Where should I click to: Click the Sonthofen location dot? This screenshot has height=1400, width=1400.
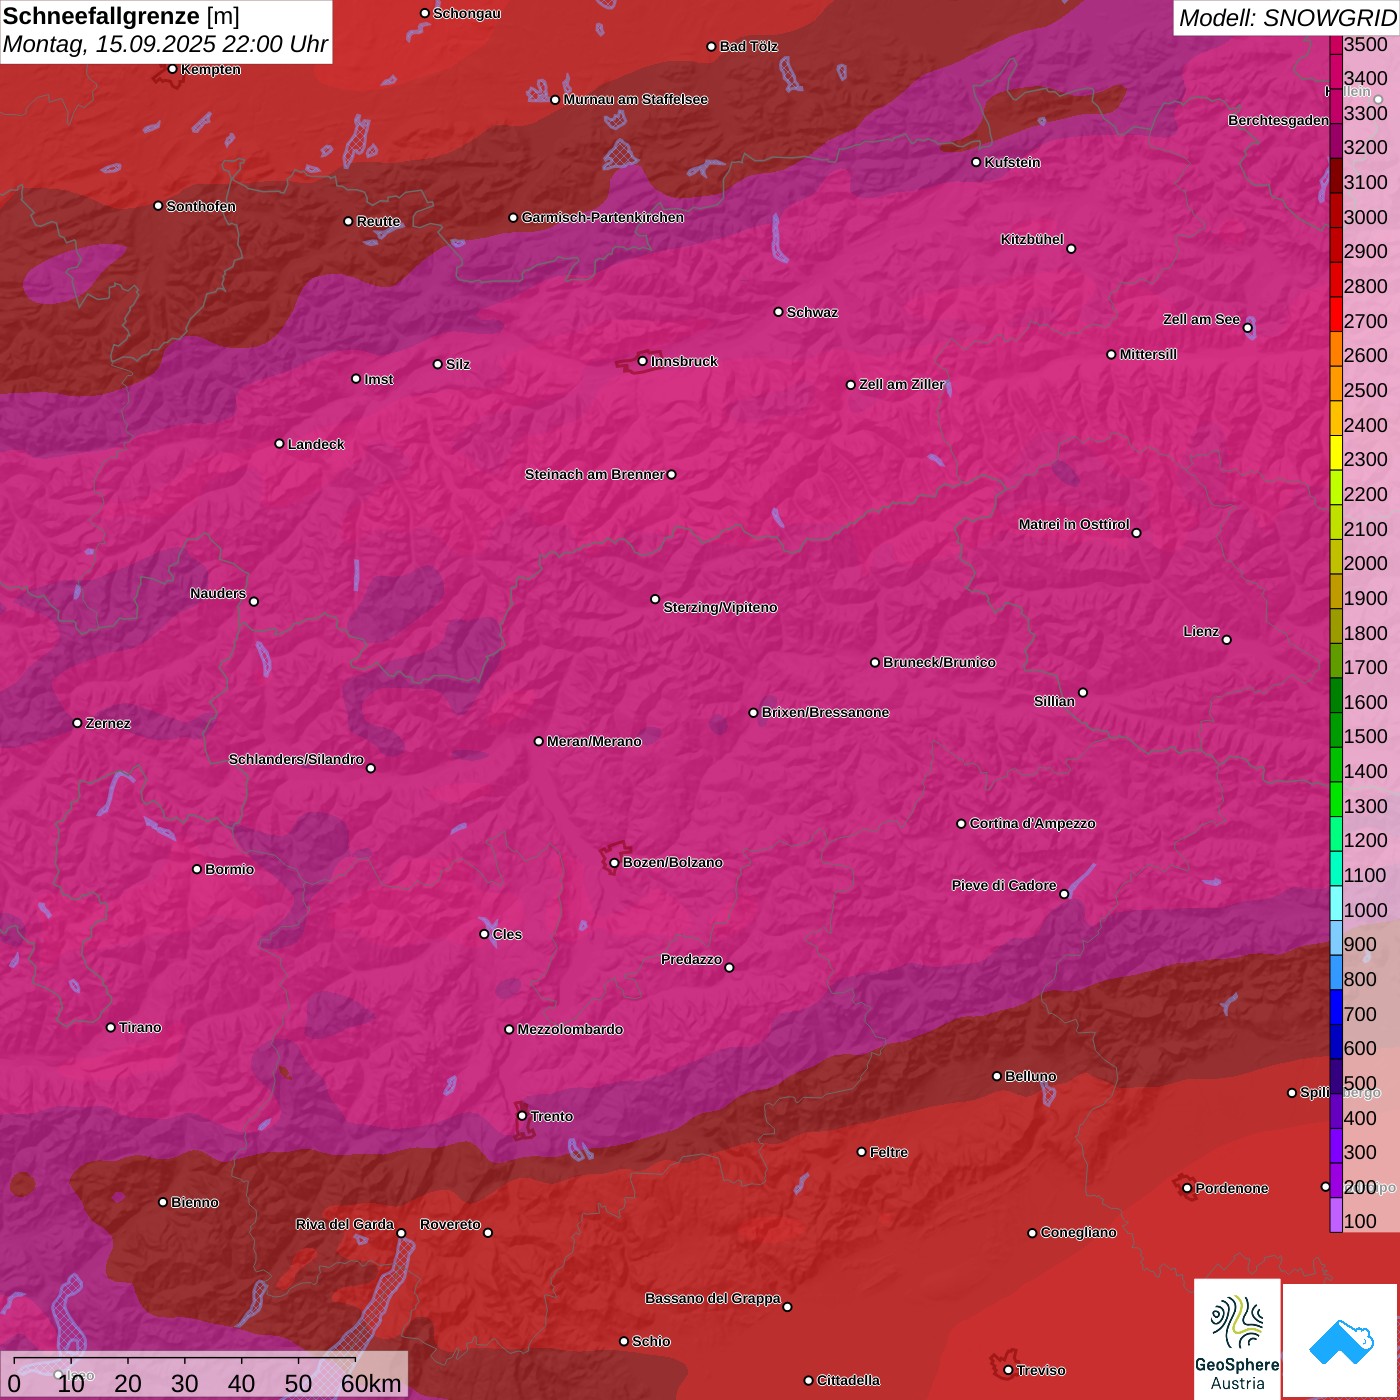(x=158, y=206)
